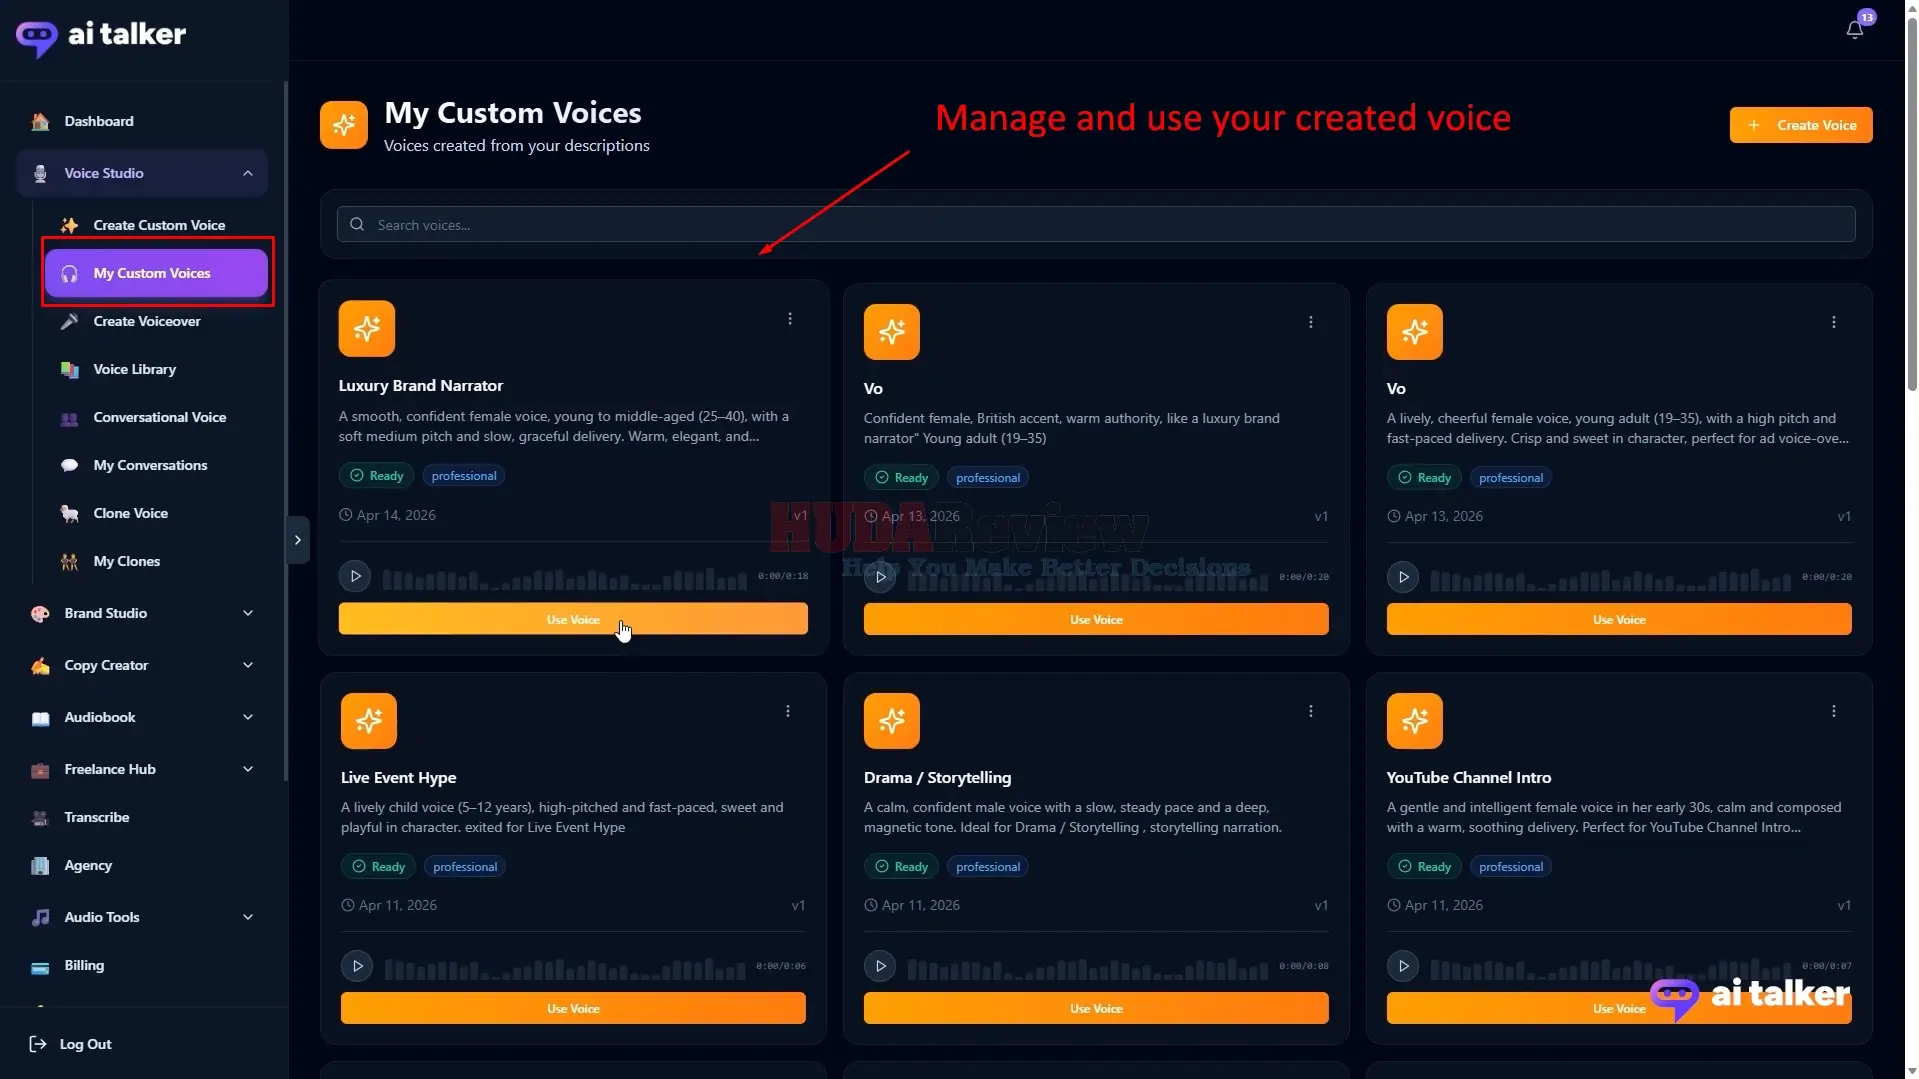Image resolution: width=1919 pixels, height=1079 pixels.
Task: Play the Luxury Brand Narrator voice preview
Action: 355,576
